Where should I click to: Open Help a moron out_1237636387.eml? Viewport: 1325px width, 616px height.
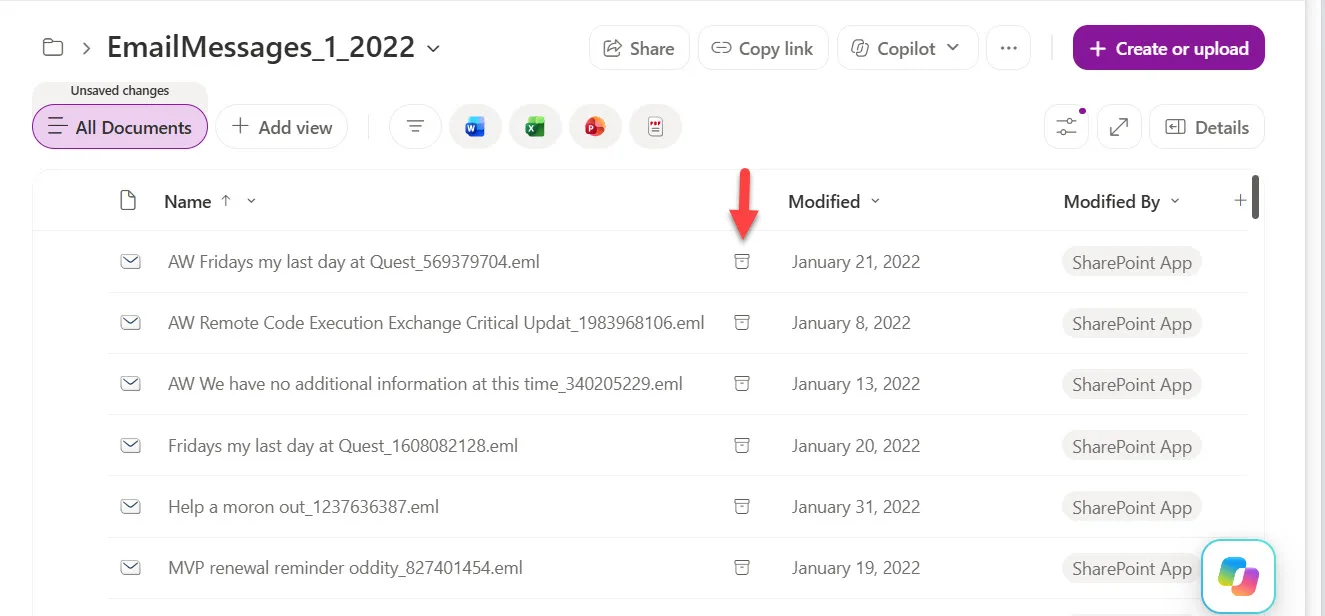coord(304,507)
